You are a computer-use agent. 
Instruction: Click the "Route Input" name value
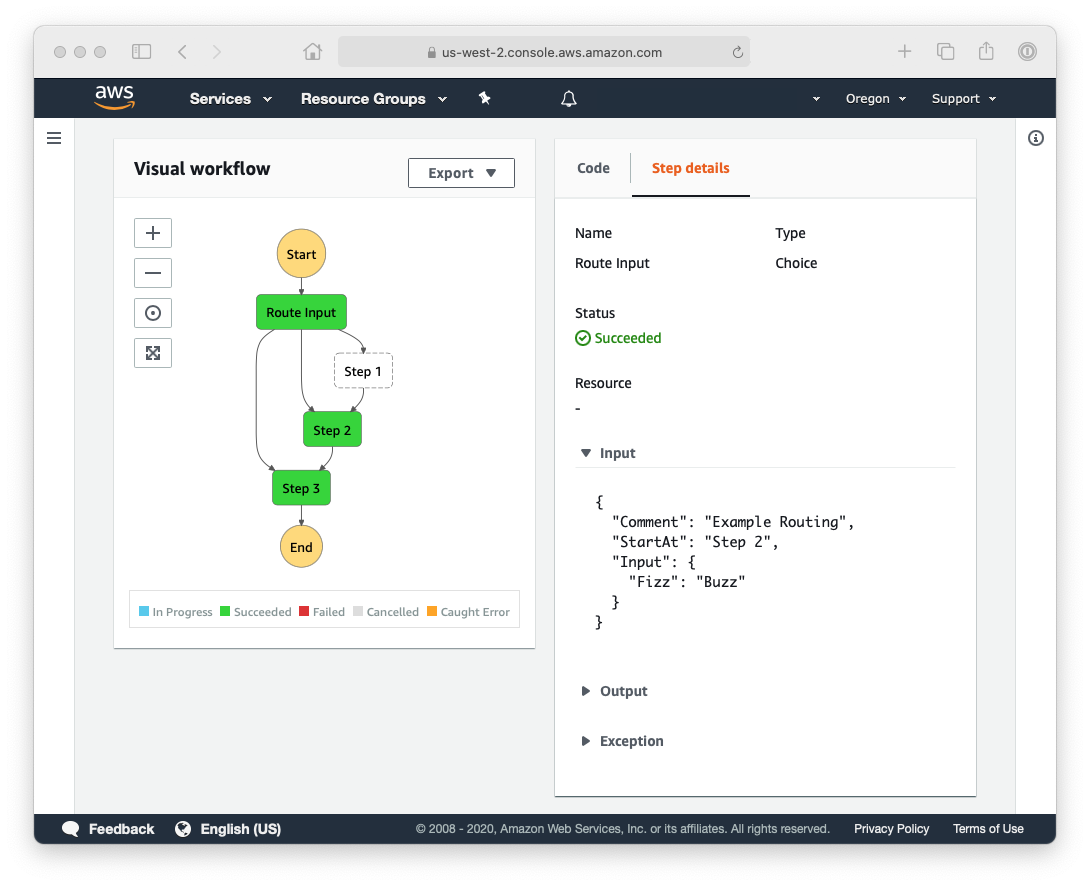pyautogui.click(x=612, y=263)
